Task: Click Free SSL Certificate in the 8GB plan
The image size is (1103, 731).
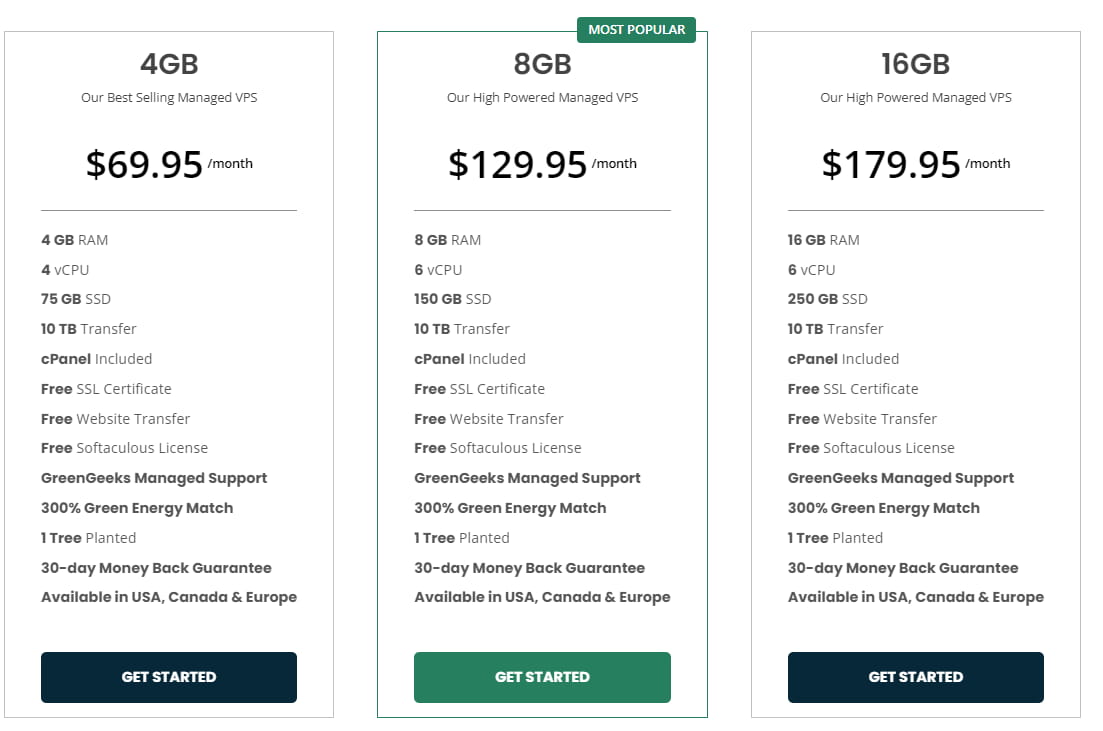Action: [479, 389]
